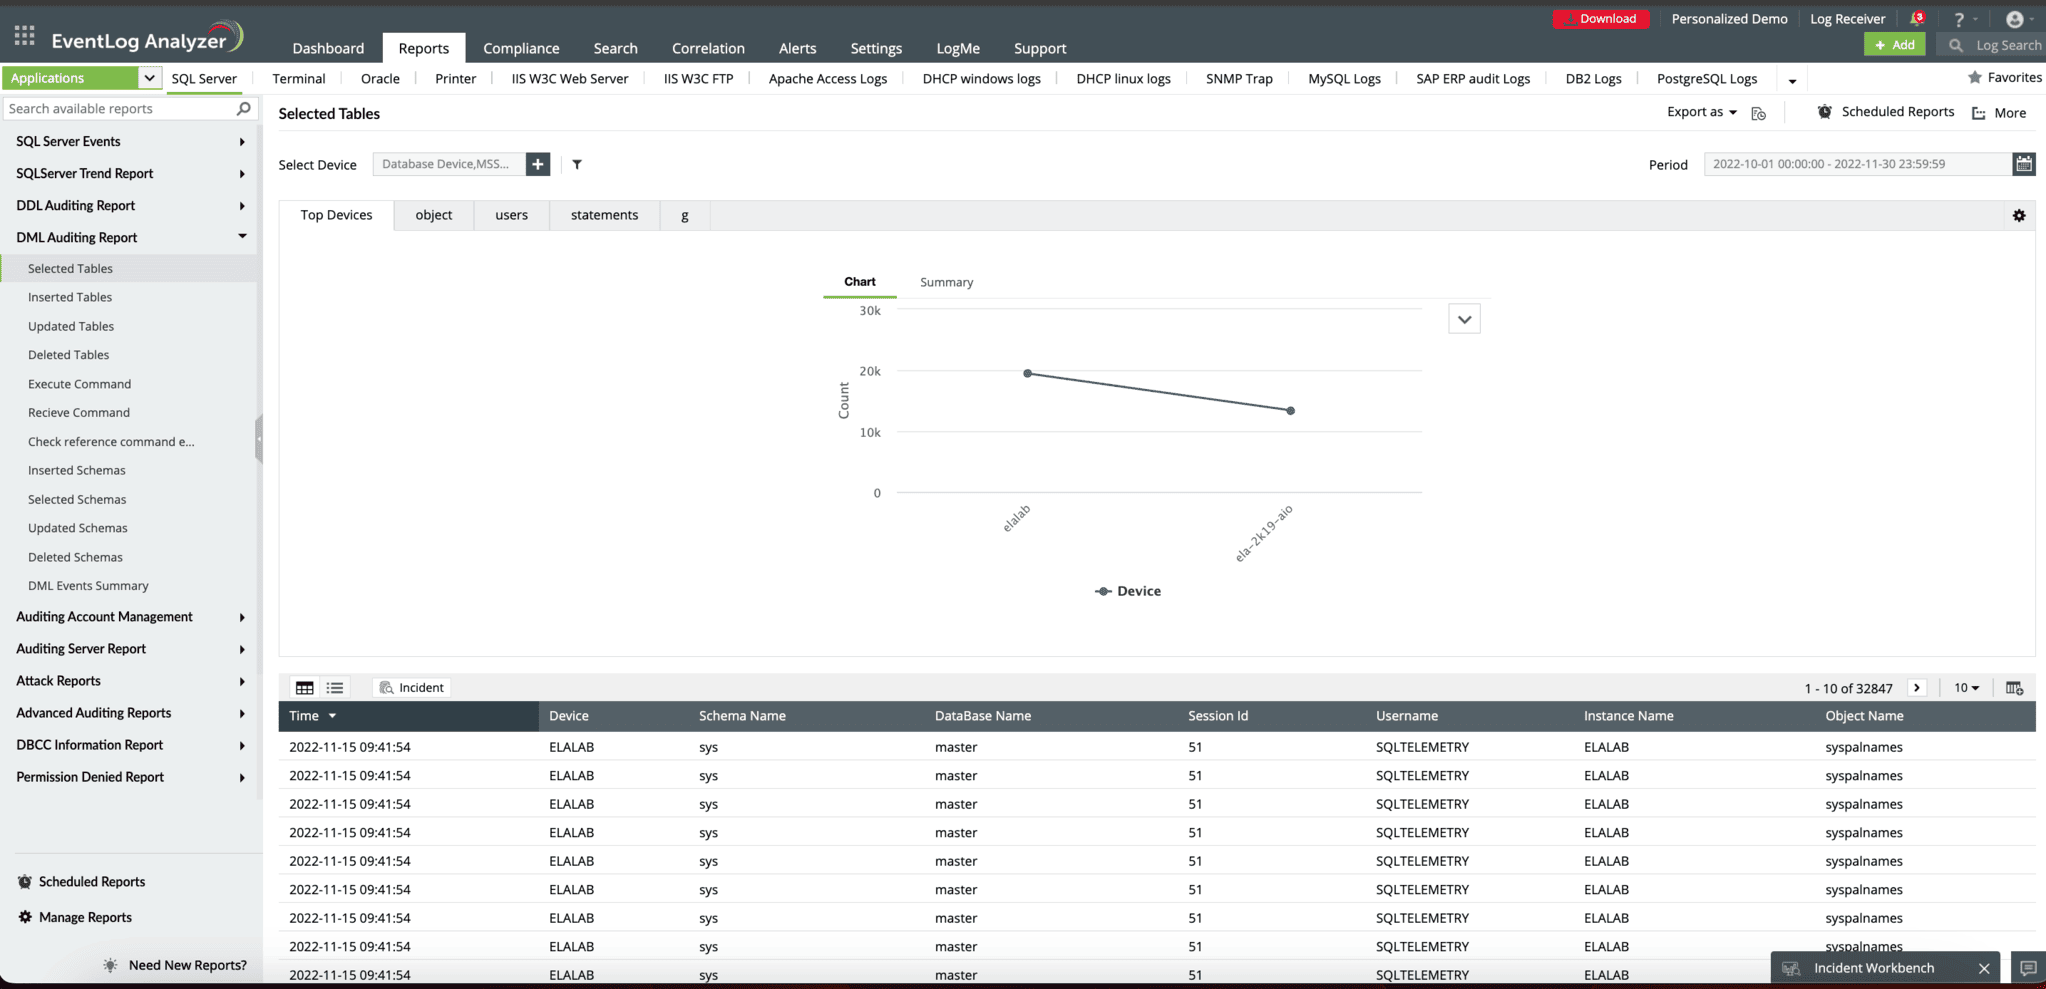Select the users chart tab
This screenshot has height=989, width=2046.
pyautogui.click(x=511, y=215)
